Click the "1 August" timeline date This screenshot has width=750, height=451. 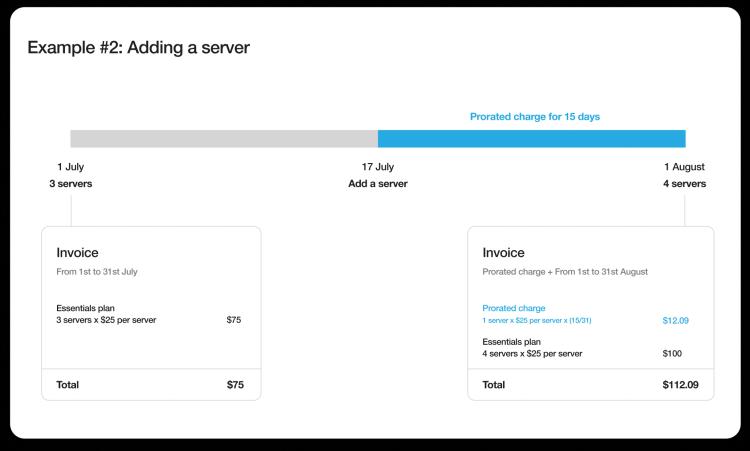point(684,166)
